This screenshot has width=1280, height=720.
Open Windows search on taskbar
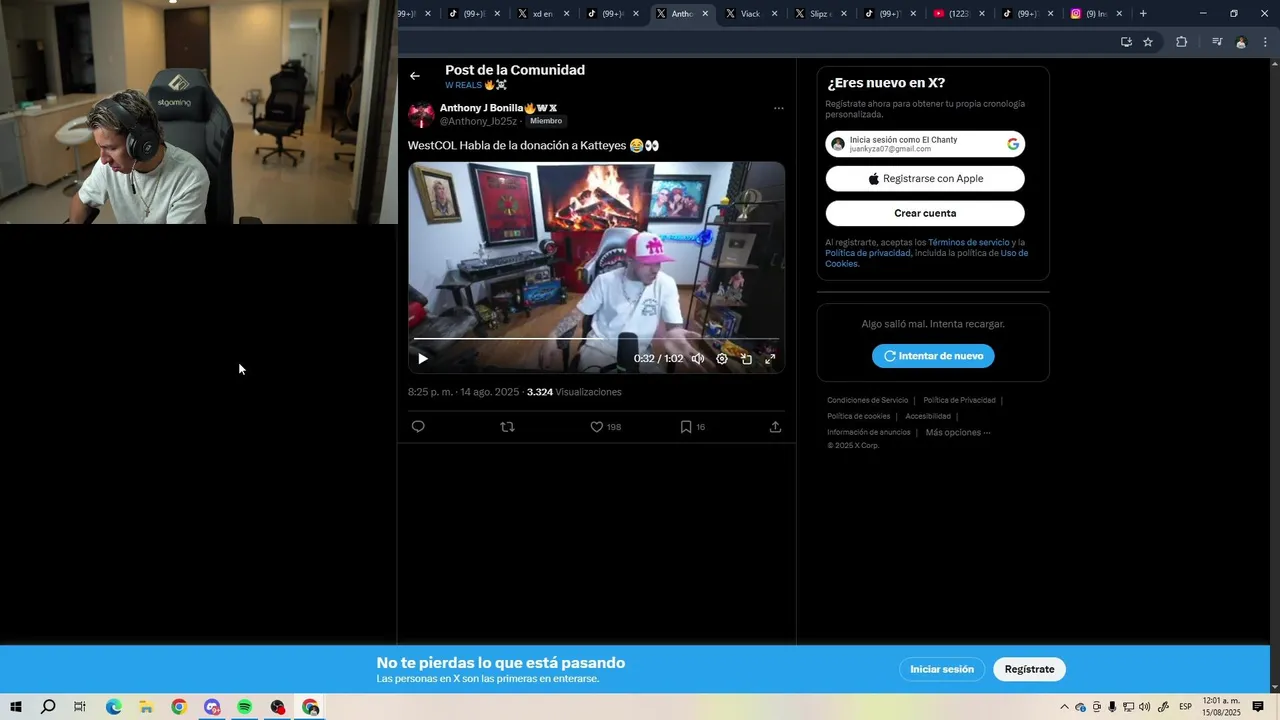click(x=48, y=707)
